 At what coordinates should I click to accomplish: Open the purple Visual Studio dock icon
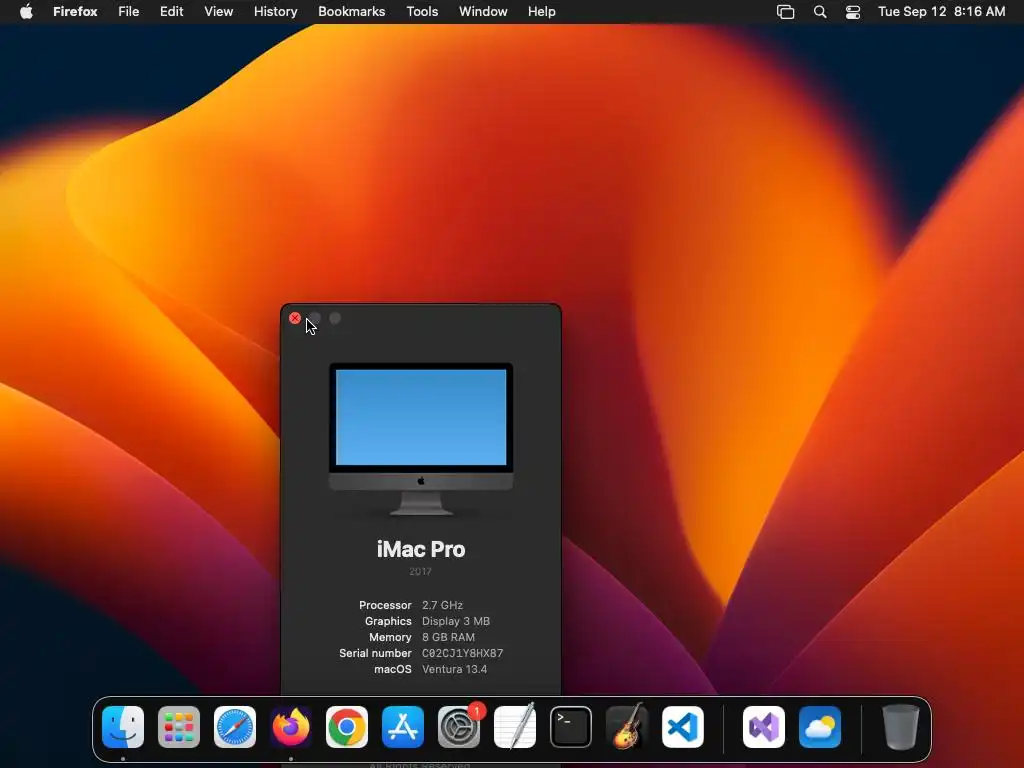[764, 727]
